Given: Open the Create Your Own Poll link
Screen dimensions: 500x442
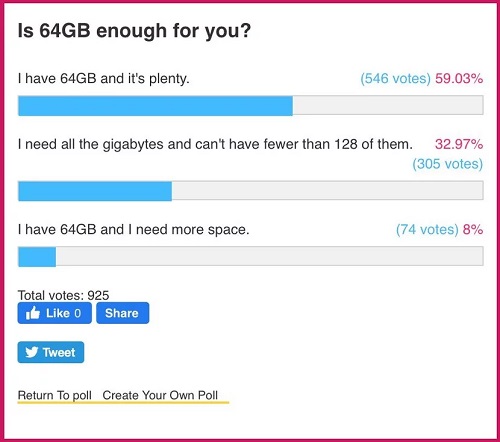Looking at the screenshot, I should click(x=160, y=395).
